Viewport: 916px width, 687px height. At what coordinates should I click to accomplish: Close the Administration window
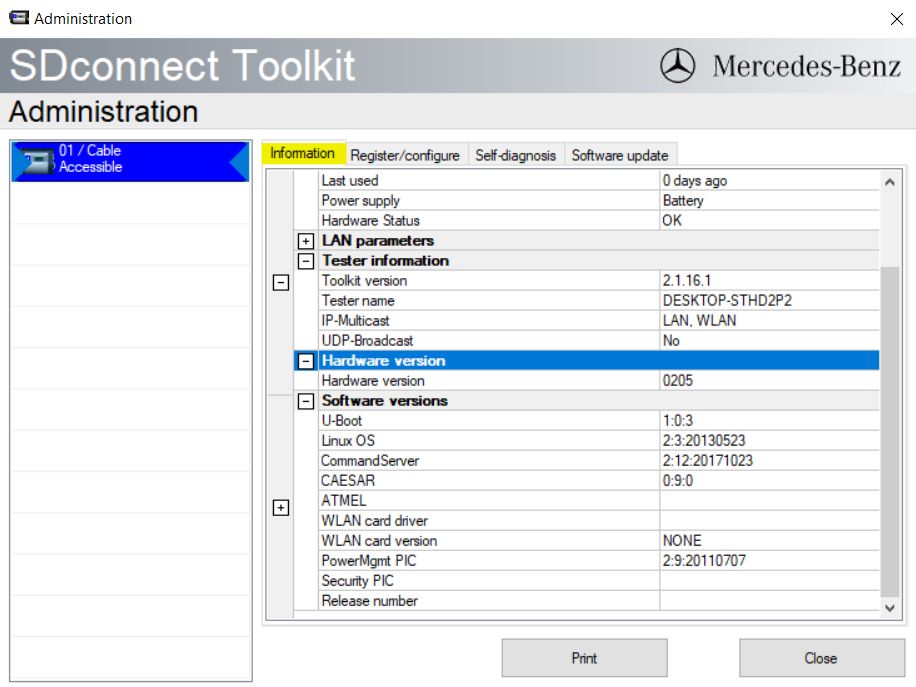tap(896, 19)
